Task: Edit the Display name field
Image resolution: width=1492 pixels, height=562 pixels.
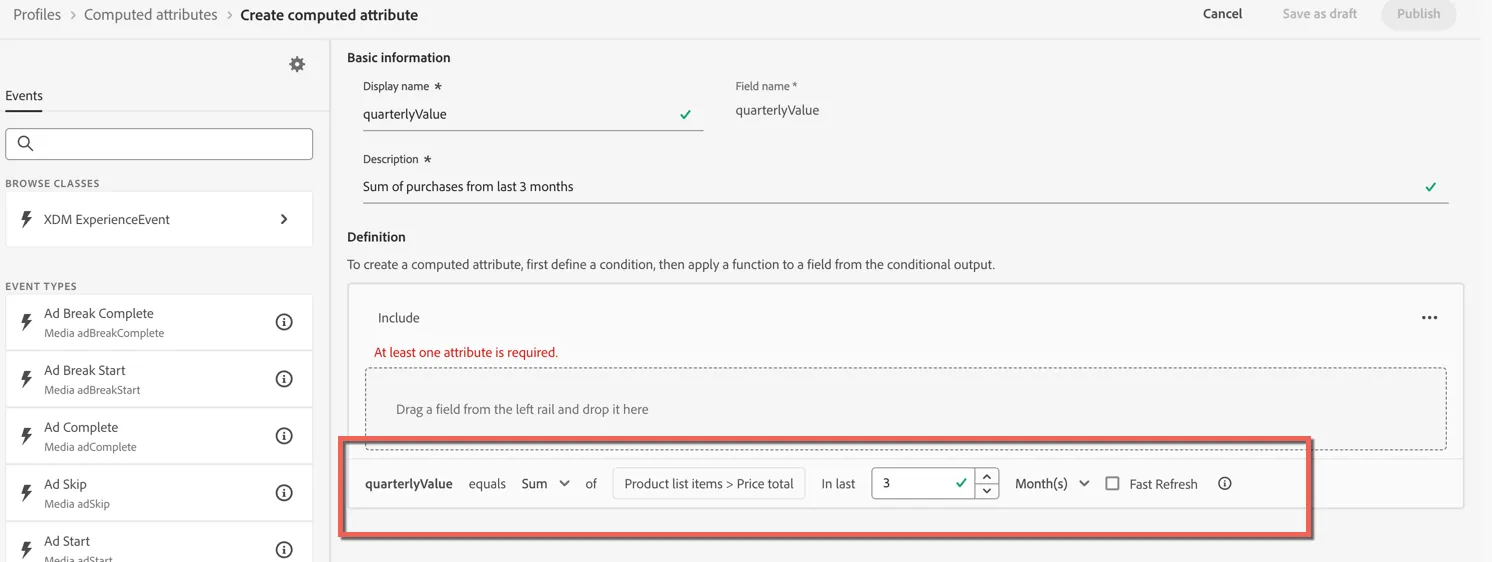Action: [x=532, y=114]
